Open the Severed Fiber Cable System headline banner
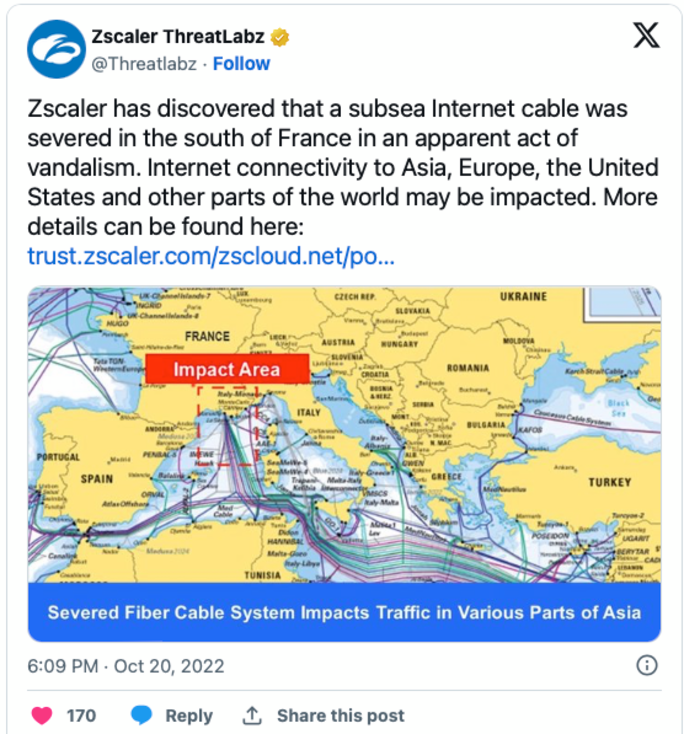The image size is (684, 734). tap(344, 612)
